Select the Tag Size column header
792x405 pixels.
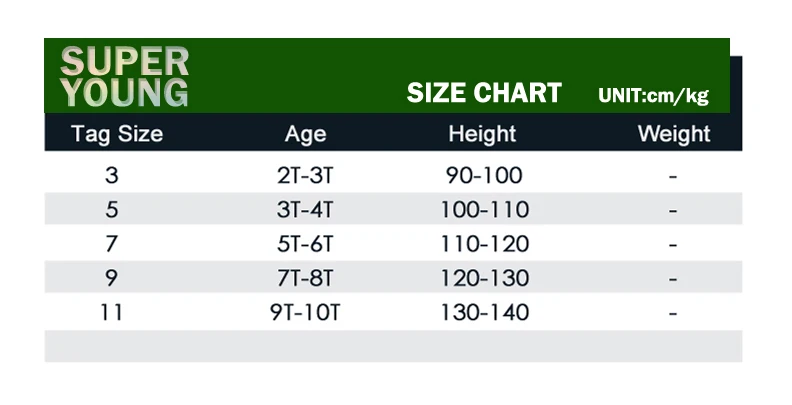tap(117, 134)
